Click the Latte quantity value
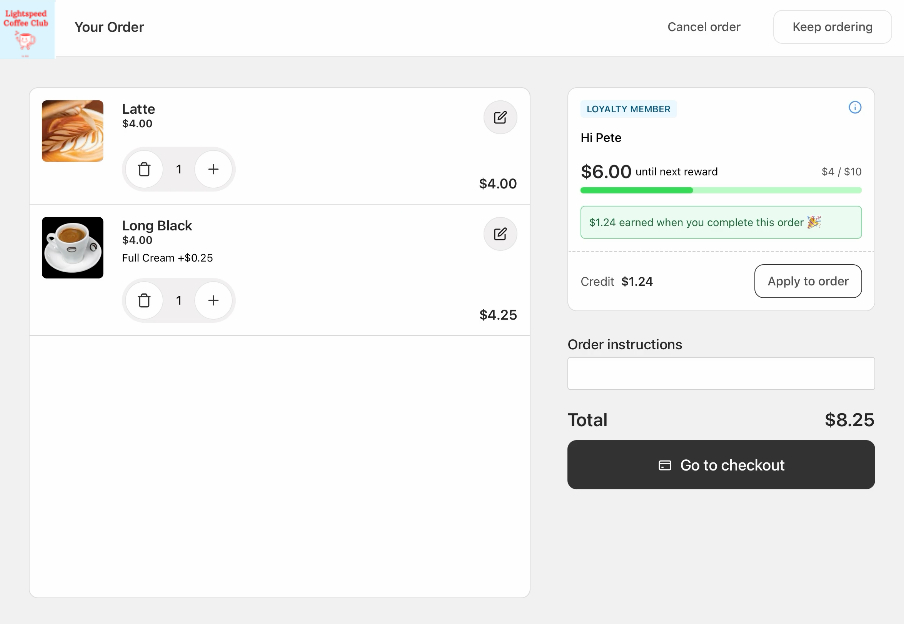904x624 pixels. click(179, 170)
